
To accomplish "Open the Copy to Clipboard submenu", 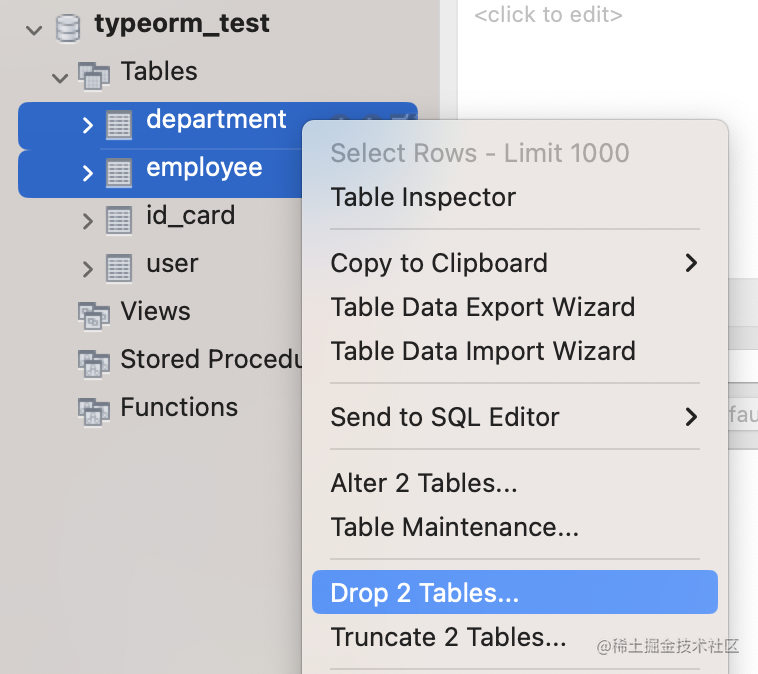I will [x=439, y=263].
